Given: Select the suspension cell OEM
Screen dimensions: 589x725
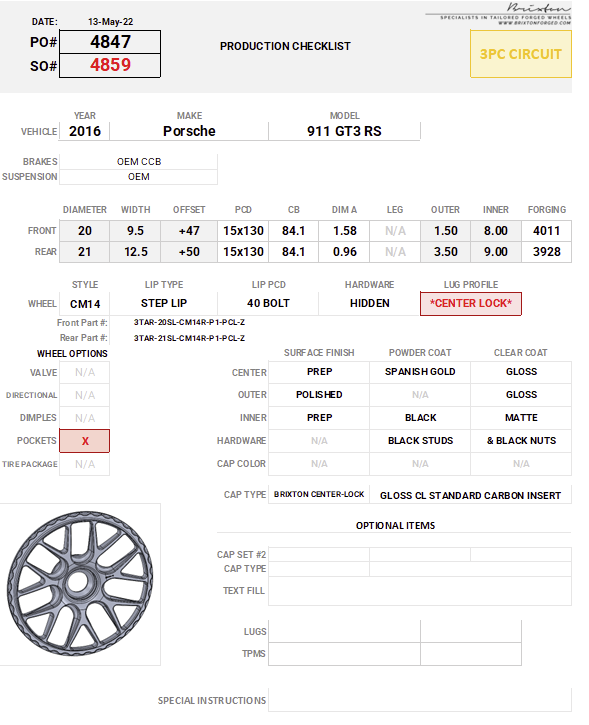Looking at the screenshot, I should coord(138,177).
